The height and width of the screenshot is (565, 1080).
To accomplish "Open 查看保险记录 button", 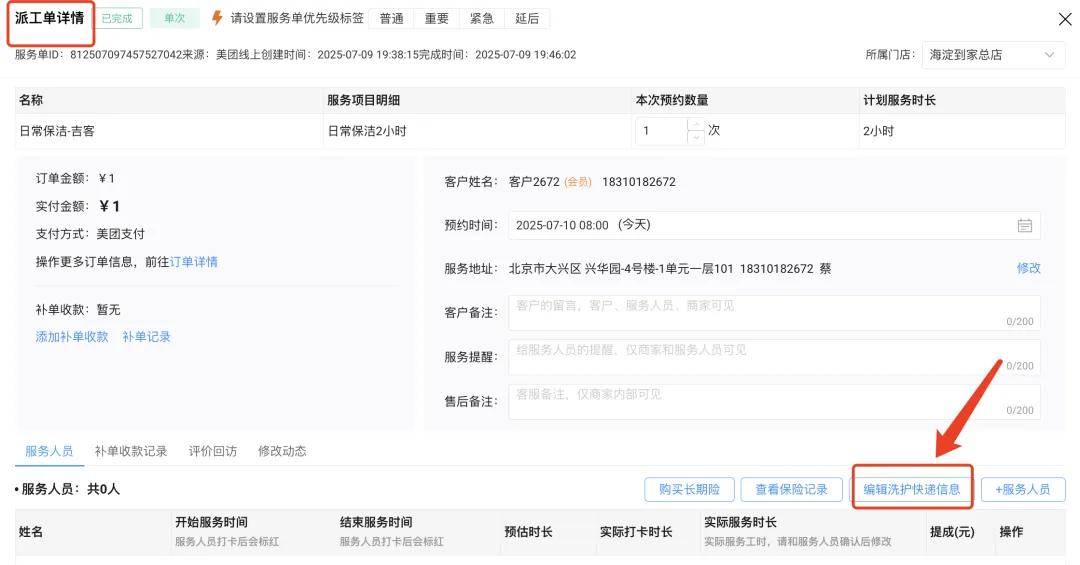I will click(791, 489).
